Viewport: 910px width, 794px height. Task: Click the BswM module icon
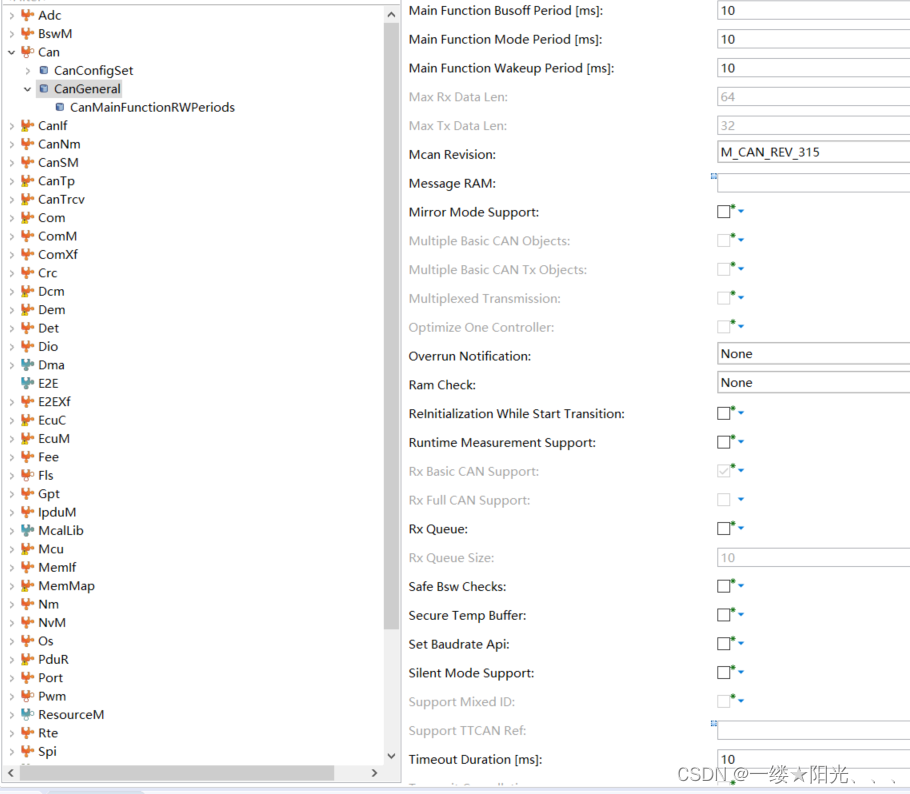click(x=28, y=33)
